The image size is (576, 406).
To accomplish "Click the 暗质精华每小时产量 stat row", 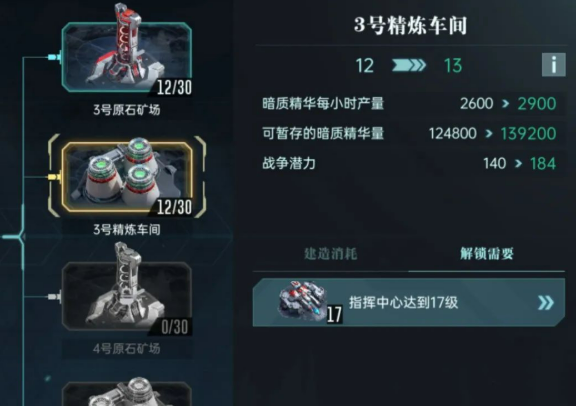I will click(408, 104).
